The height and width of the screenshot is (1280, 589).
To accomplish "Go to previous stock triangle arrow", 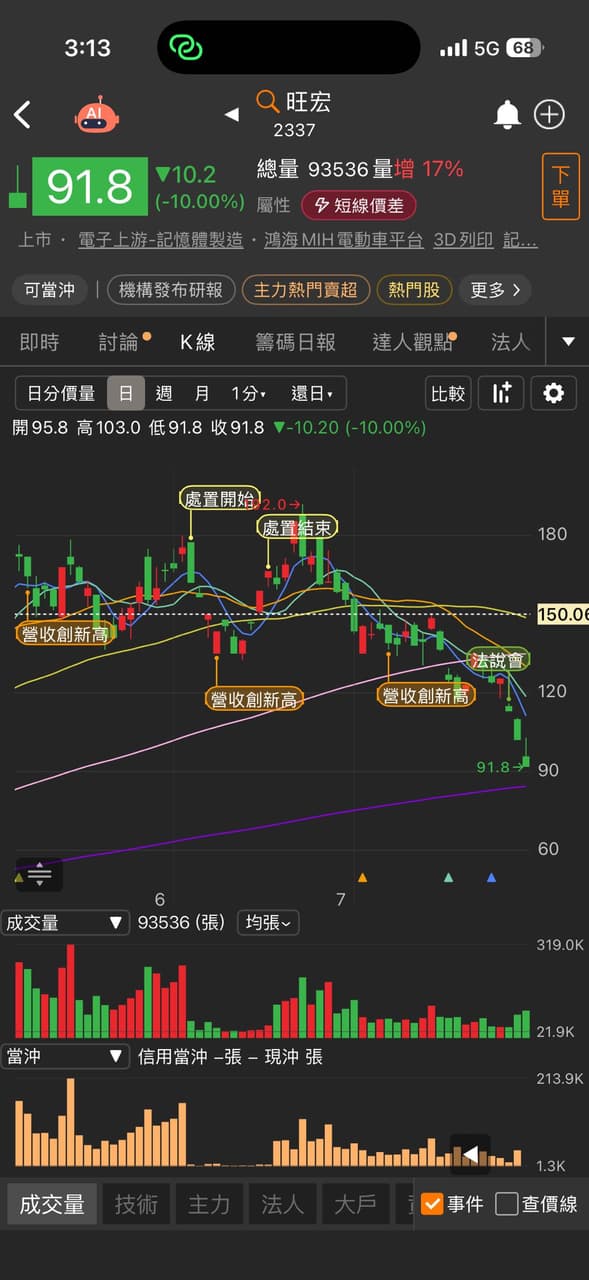I will tap(232, 115).
